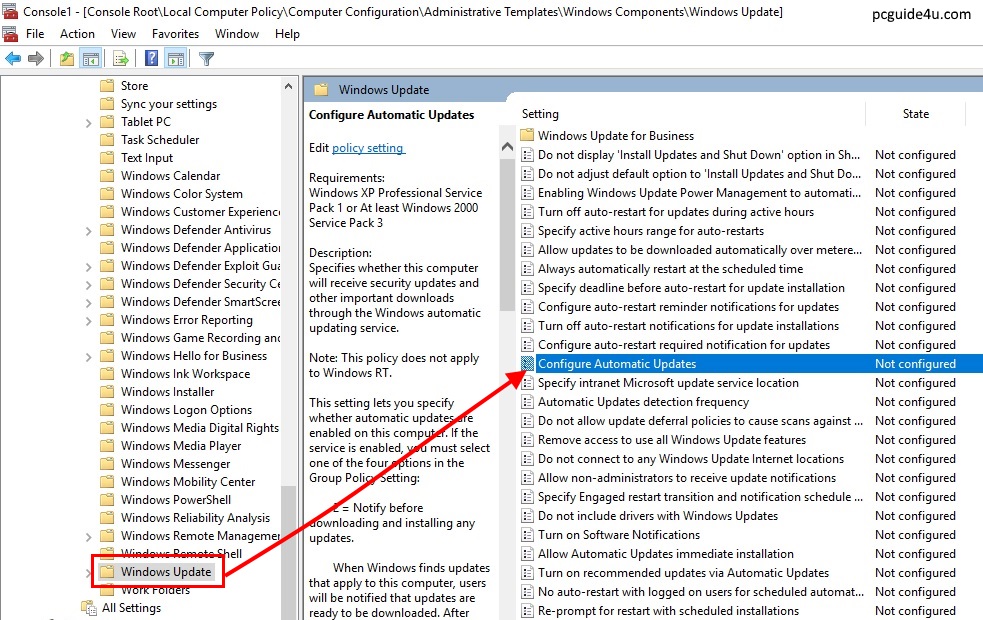Toggle the Filter funnel option
The height and width of the screenshot is (620, 983).
pyautogui.click(x=207, y=58)
